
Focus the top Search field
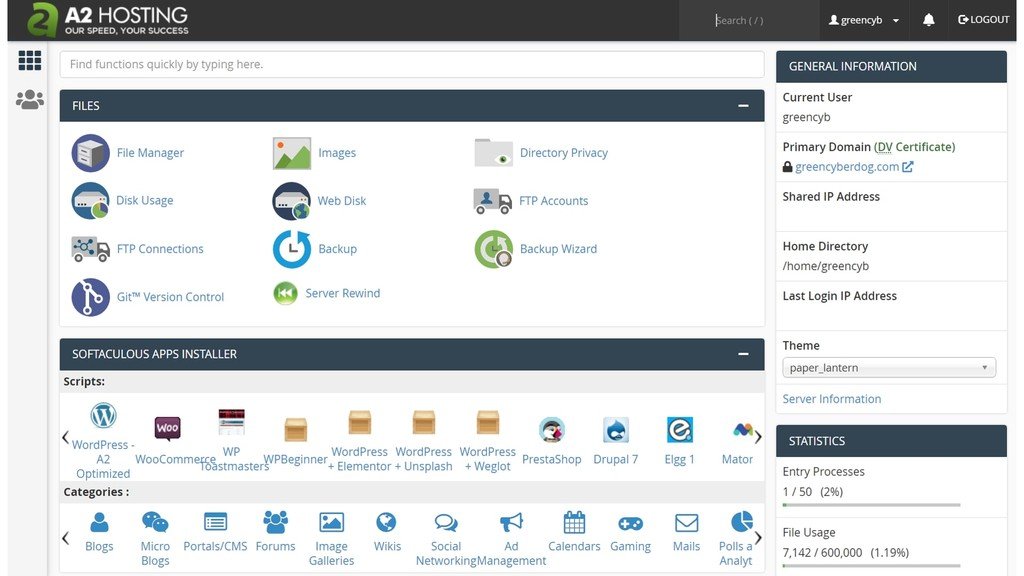[x=748, y=20]
